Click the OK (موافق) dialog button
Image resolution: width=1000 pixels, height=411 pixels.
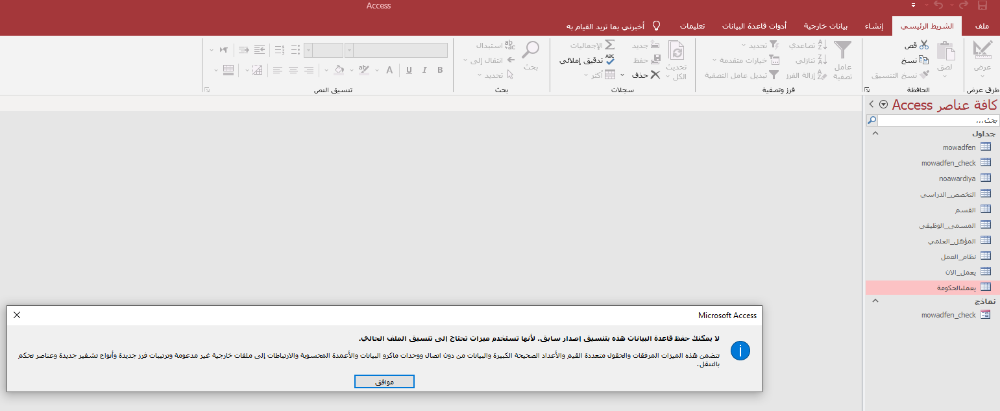point(385,381)
